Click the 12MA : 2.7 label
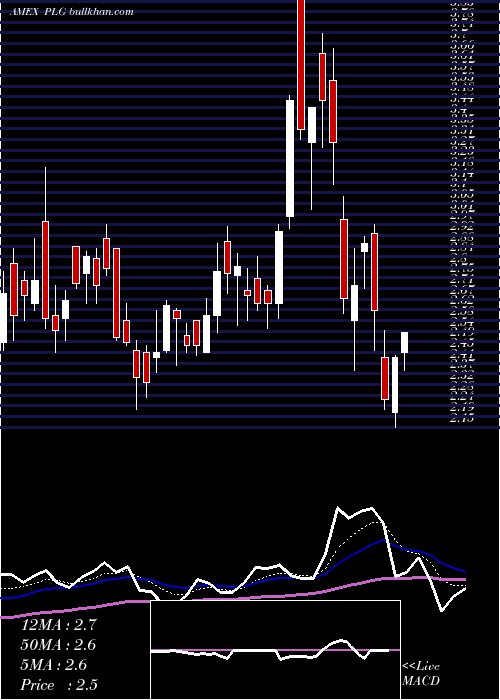 tap(58, 625)
